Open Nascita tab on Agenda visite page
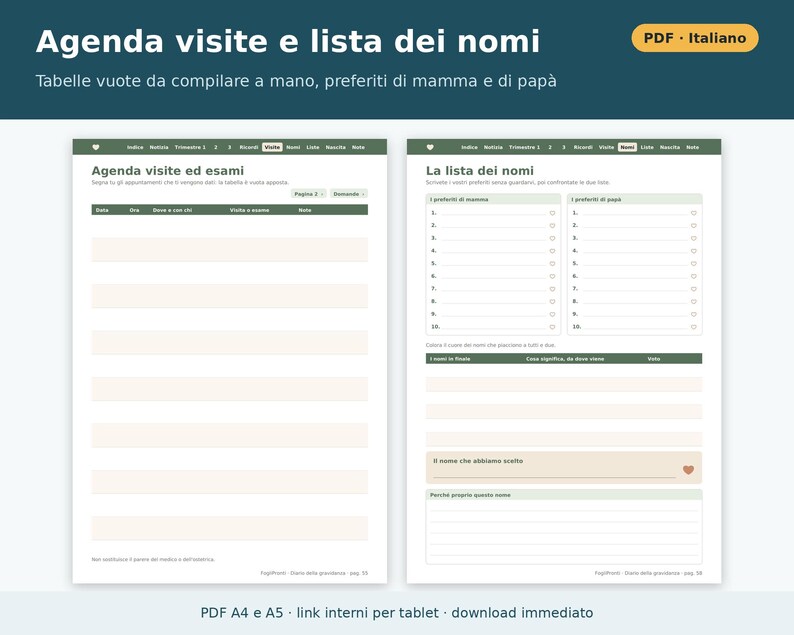This screenshot has width=794, height=635. [x=335, y=147]
